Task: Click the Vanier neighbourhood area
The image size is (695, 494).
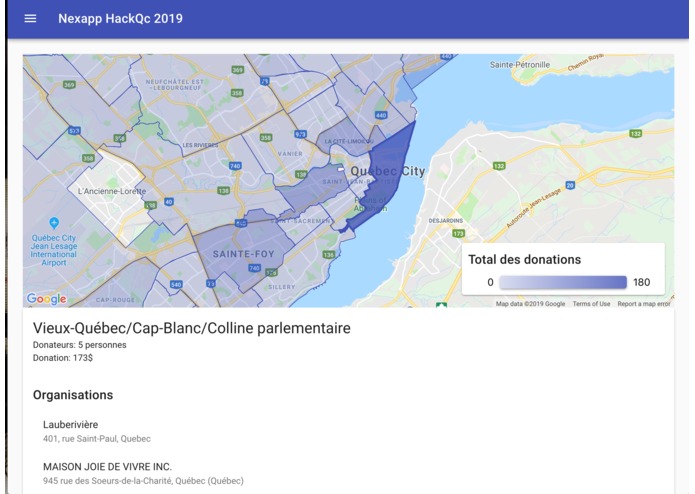Action: coord(290,154)
